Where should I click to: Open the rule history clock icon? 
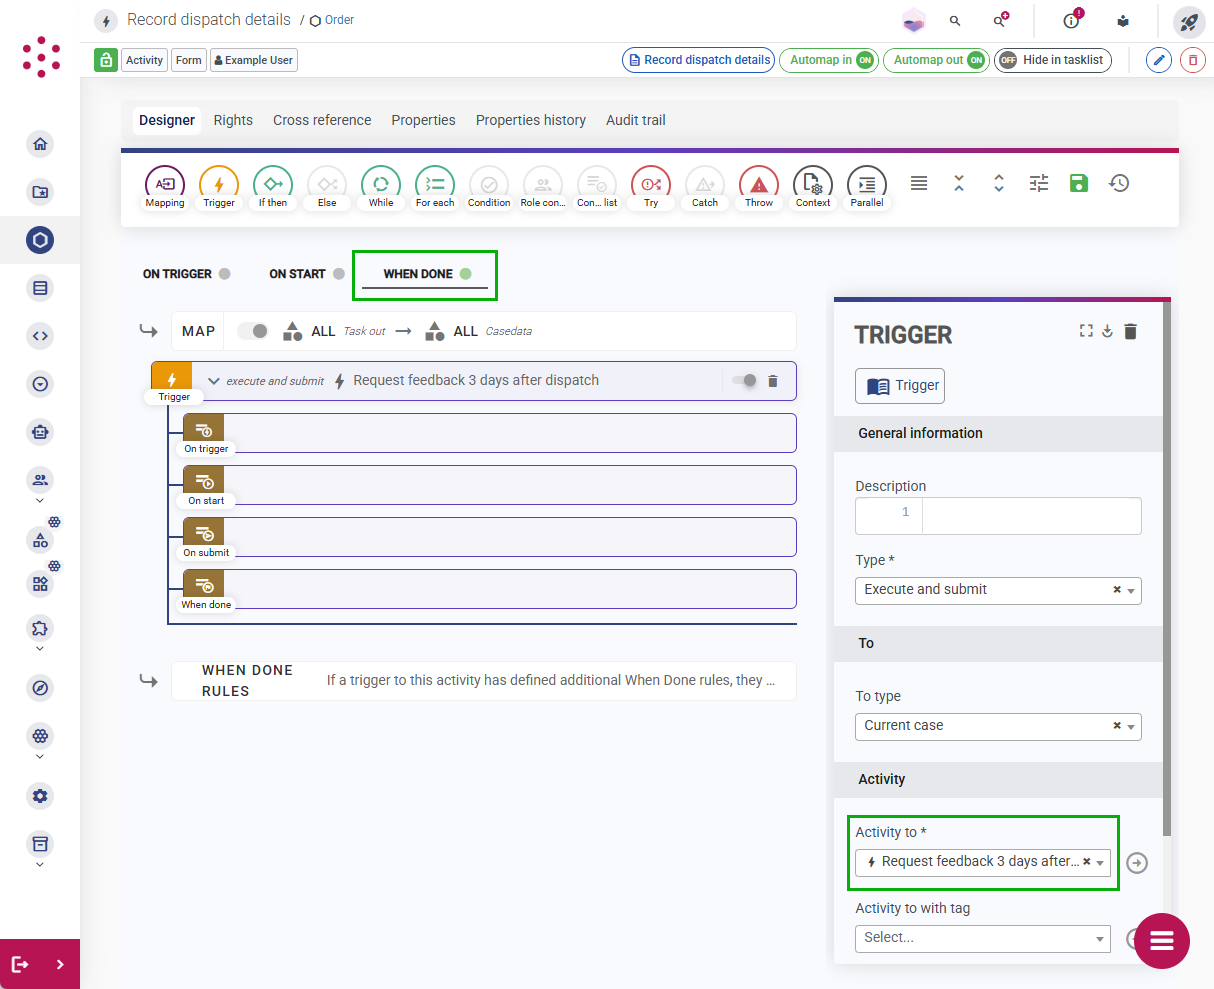point(1119,183)
